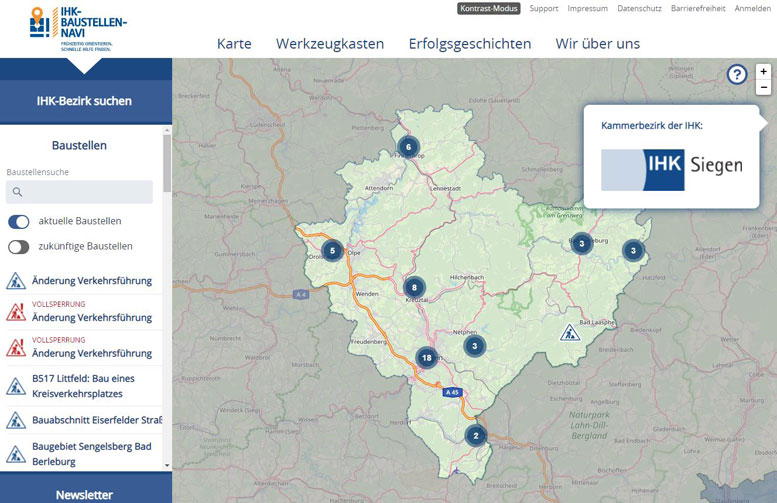The width and height of the screenshot is (777, 503).
Task: Expand the IHK-Bezirk suchen panel
Action: coord(84,100)
